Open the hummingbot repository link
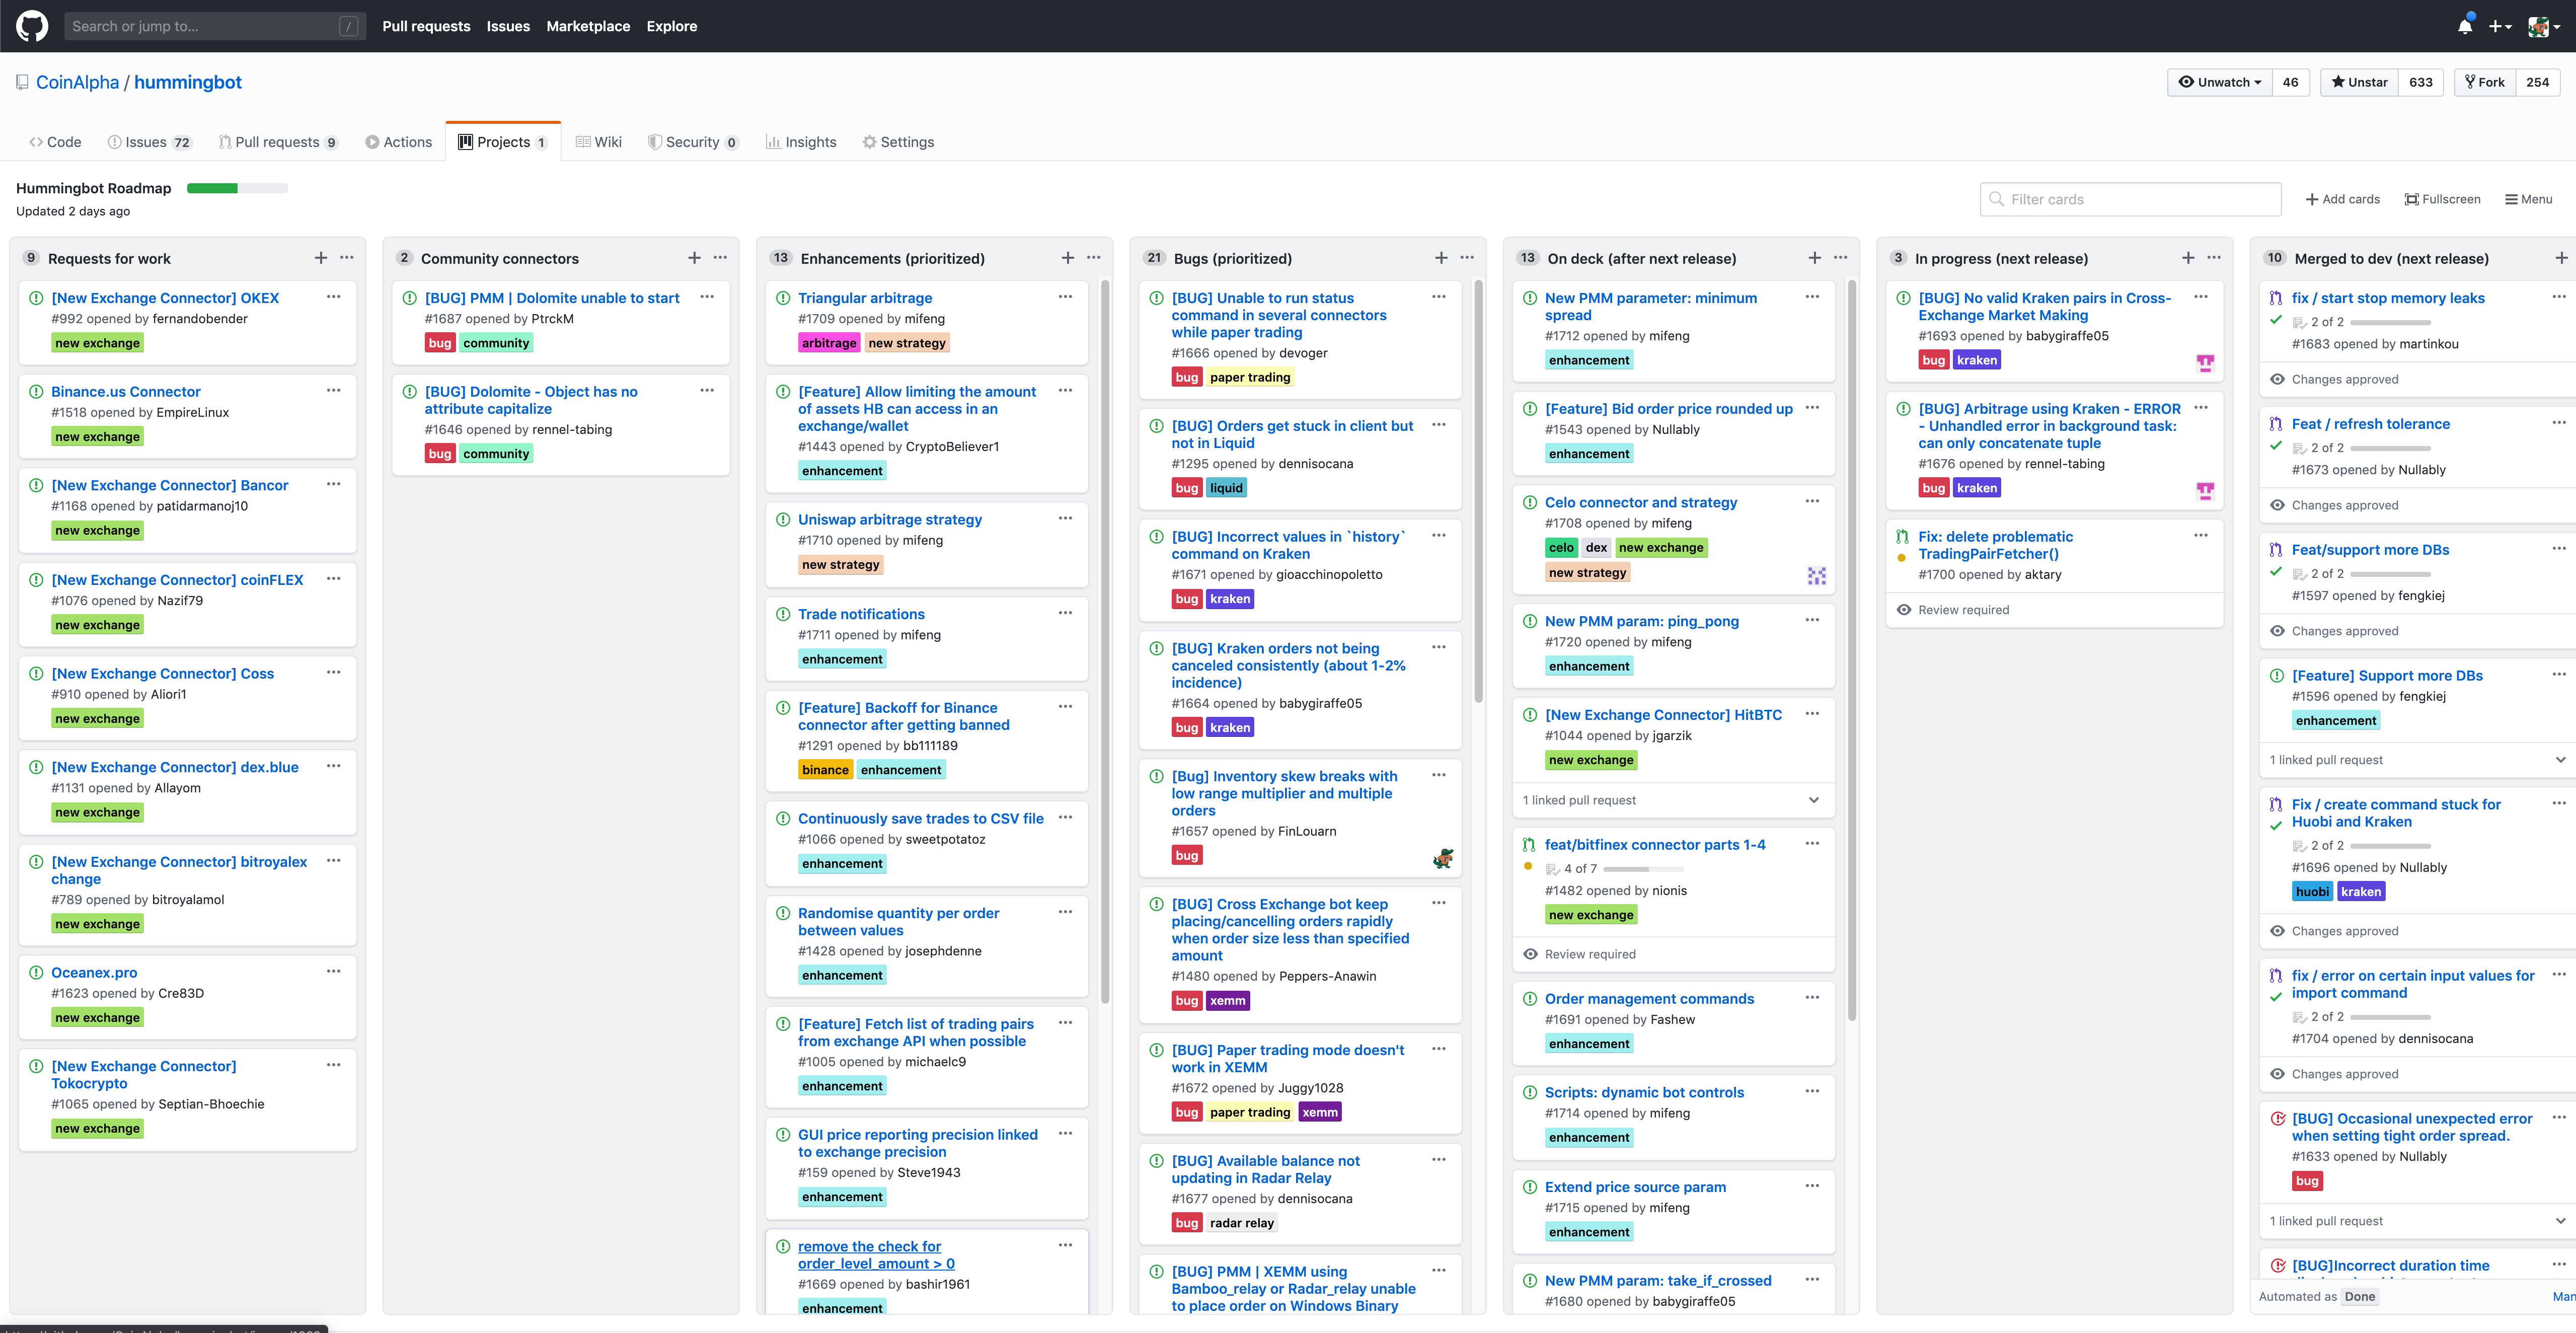Screen dimensions: 2576x1333 (x=188, y=82)
